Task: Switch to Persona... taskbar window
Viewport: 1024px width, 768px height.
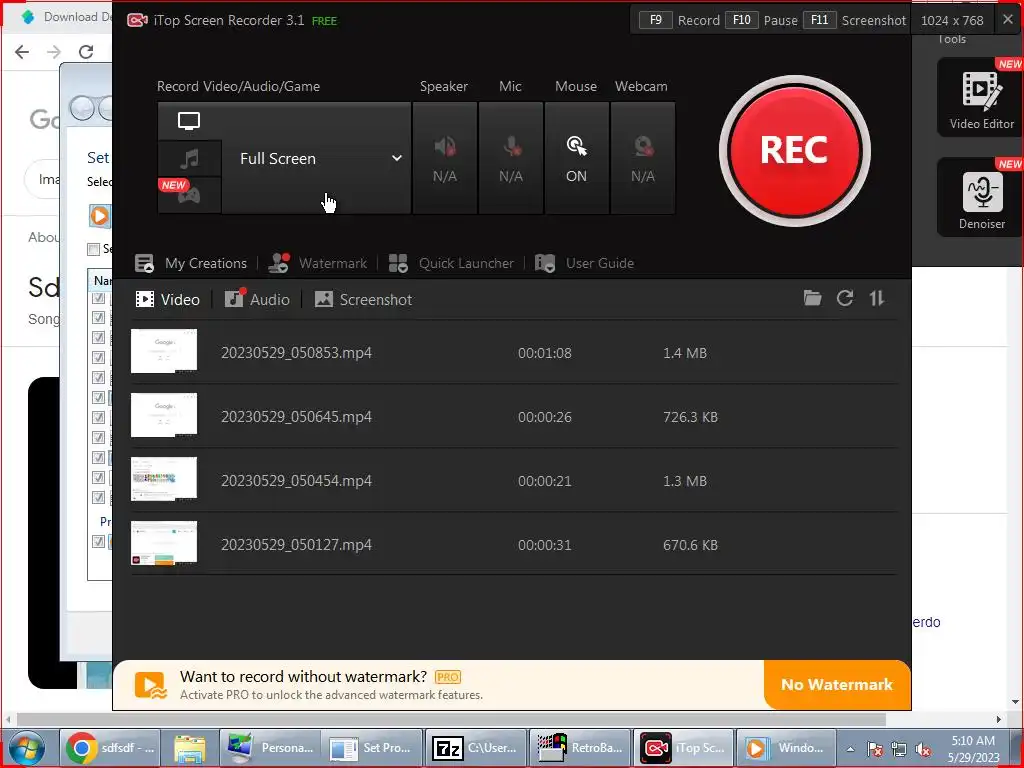Action: click(x=270, y=748)
